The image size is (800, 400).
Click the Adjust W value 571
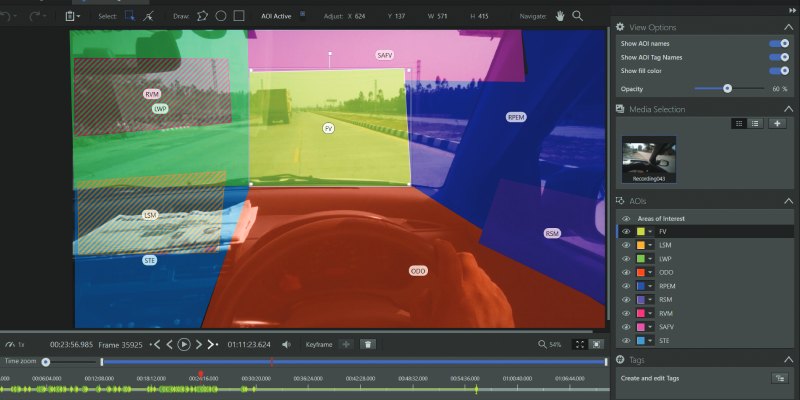[x=442, y=16]
